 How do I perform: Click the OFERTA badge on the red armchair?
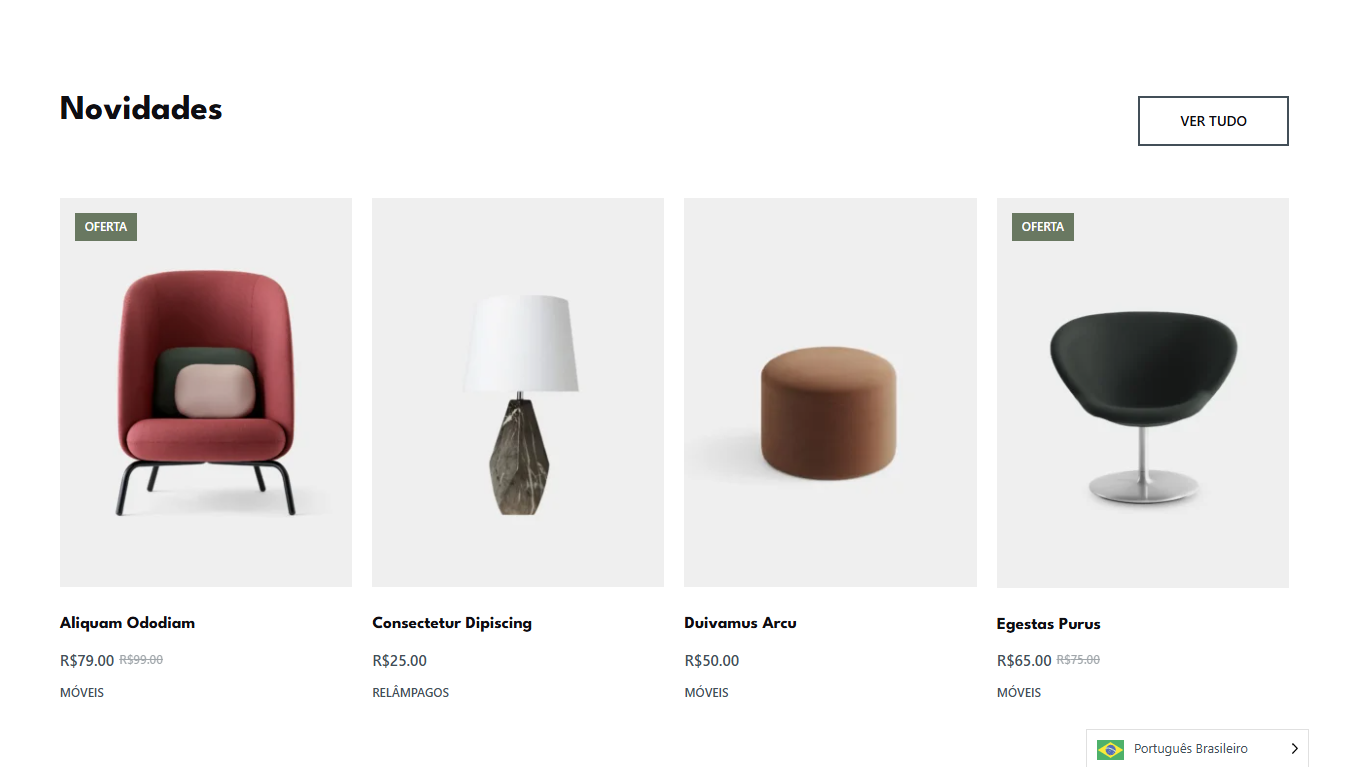pyautogui.click(x=106, y=227)
